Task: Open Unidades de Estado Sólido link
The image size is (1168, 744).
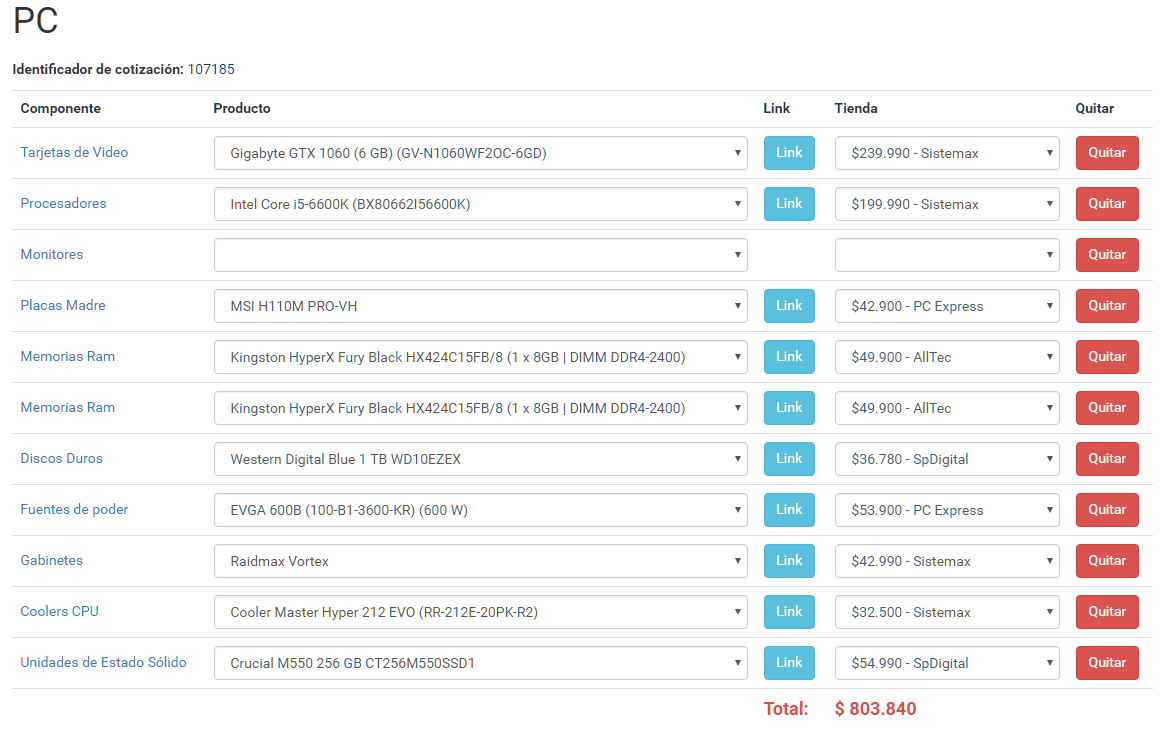Action: [104, 662]
